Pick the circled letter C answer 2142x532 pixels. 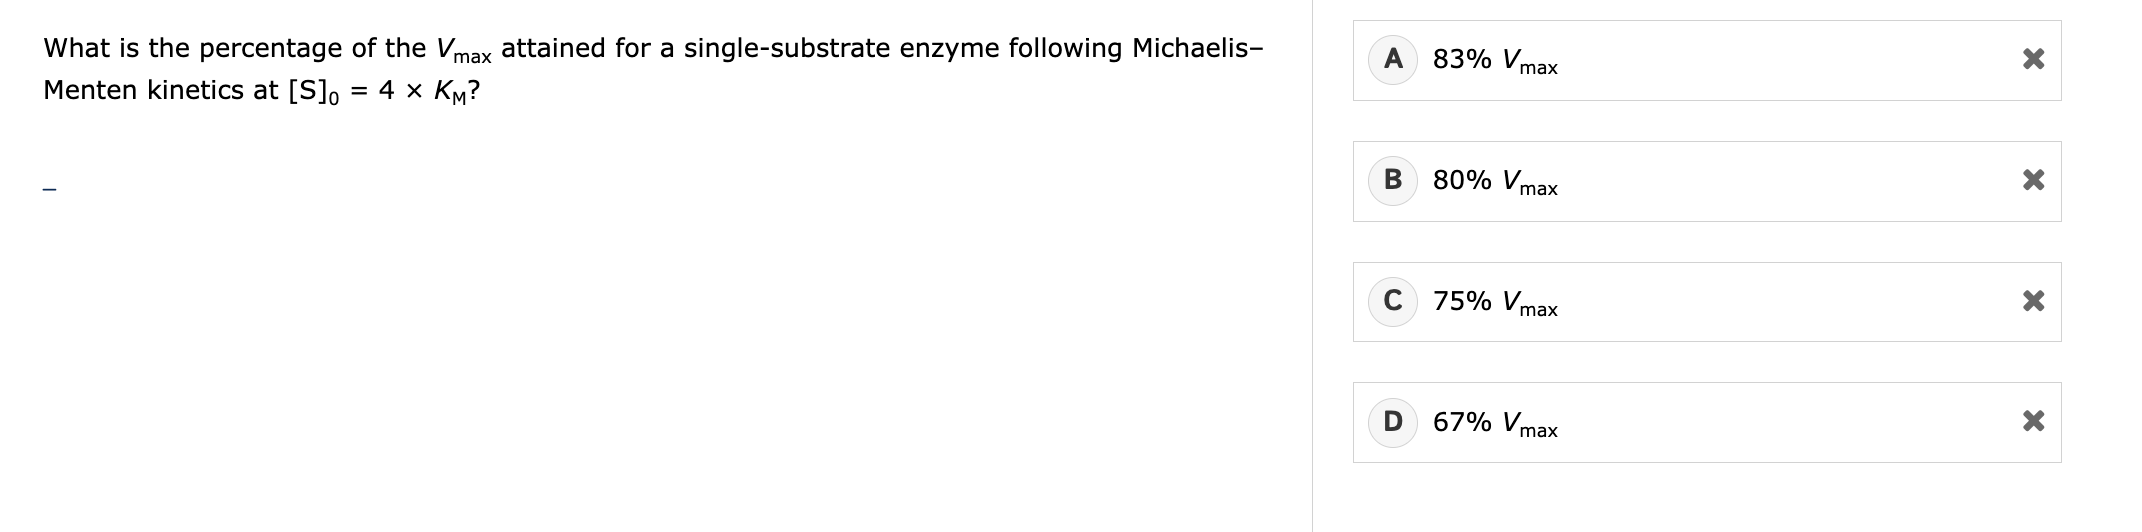[x=1392, y=301]
